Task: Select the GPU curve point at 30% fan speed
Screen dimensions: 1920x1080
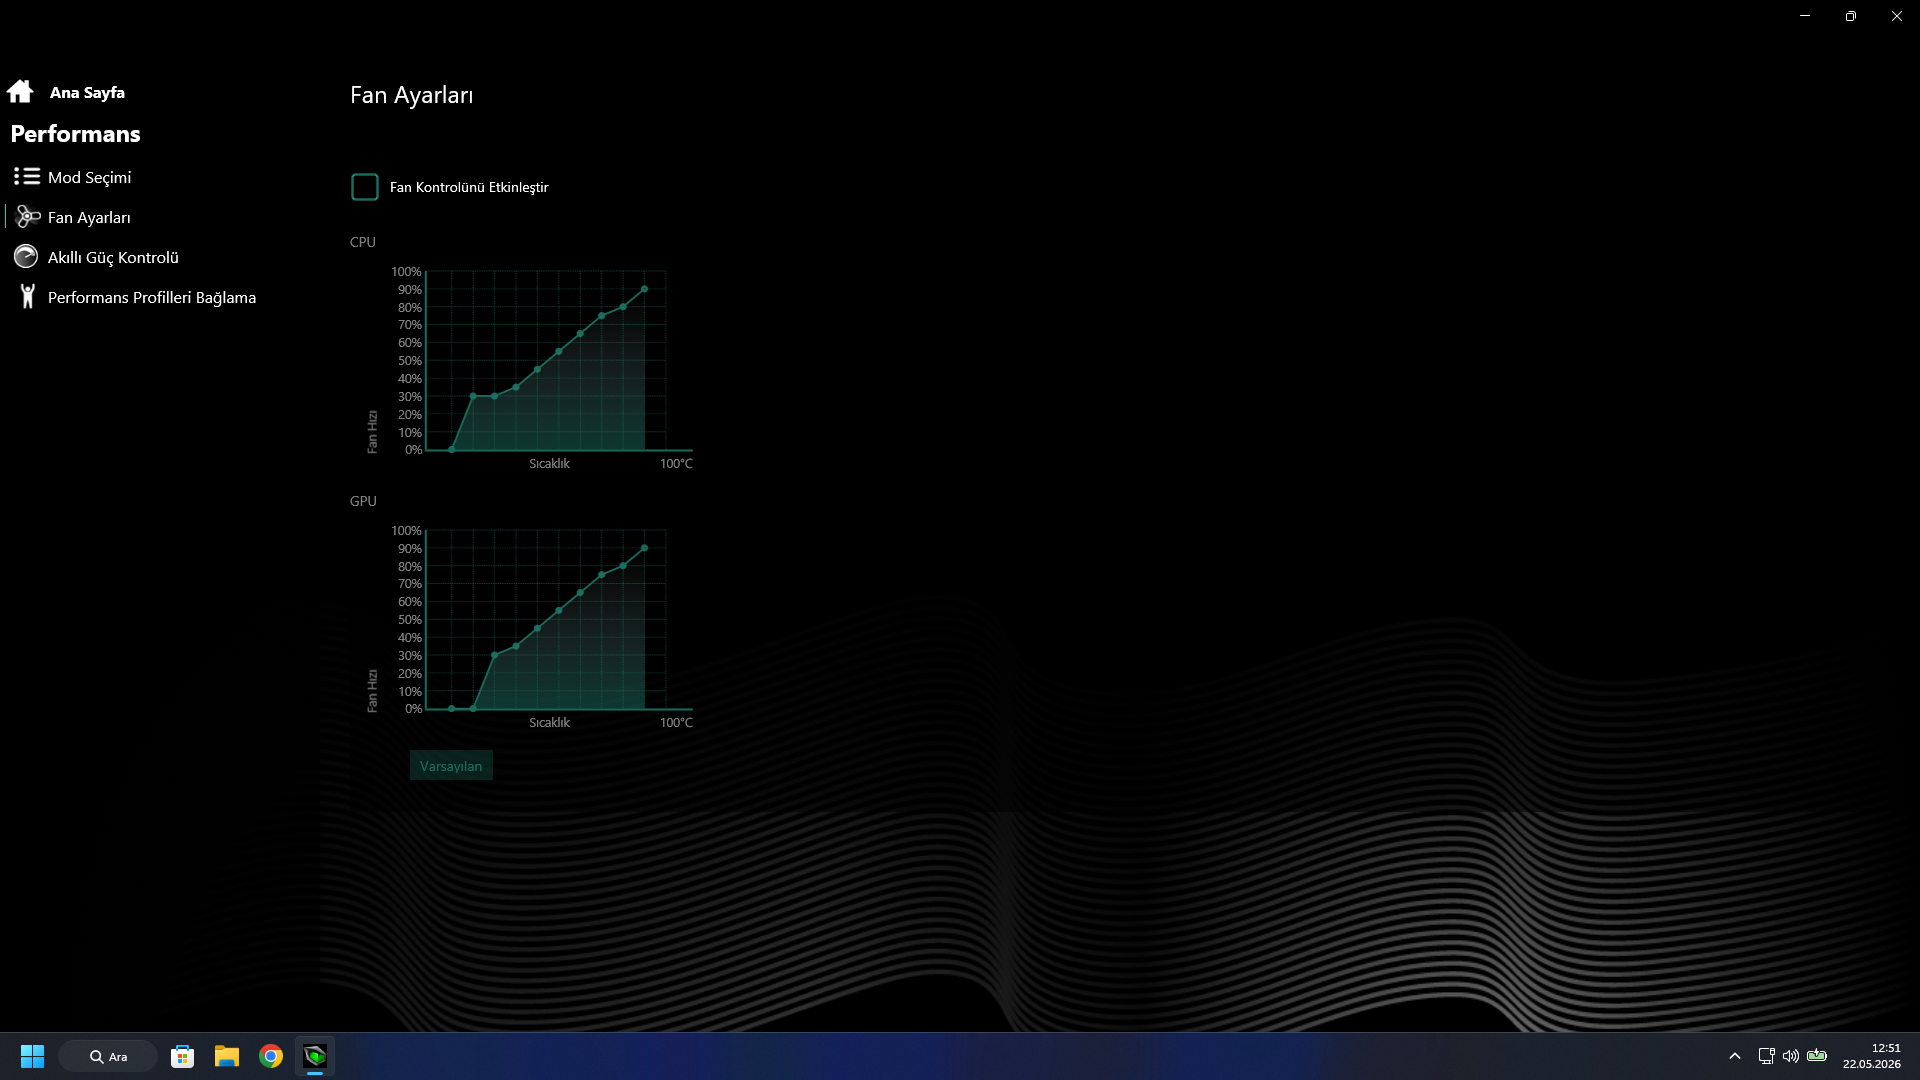Action: pyautogui.click(x=495, y=656)
